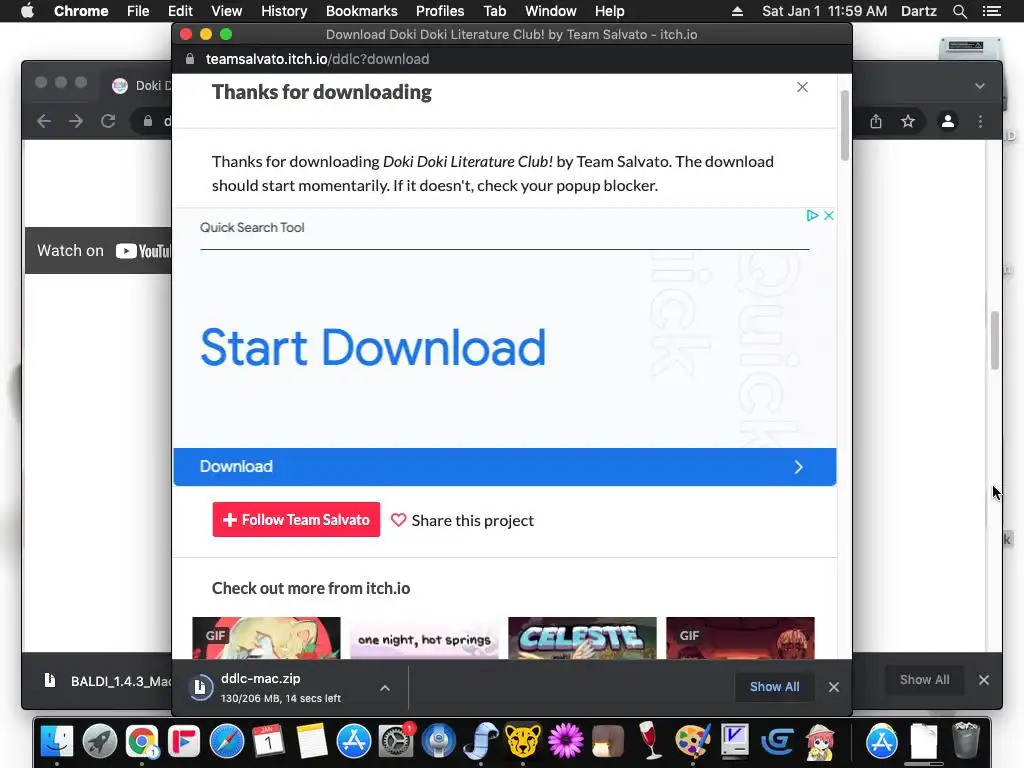Click Show All in front window download bar
This screenshot has width=1024, height=768.
coord(775,687)
